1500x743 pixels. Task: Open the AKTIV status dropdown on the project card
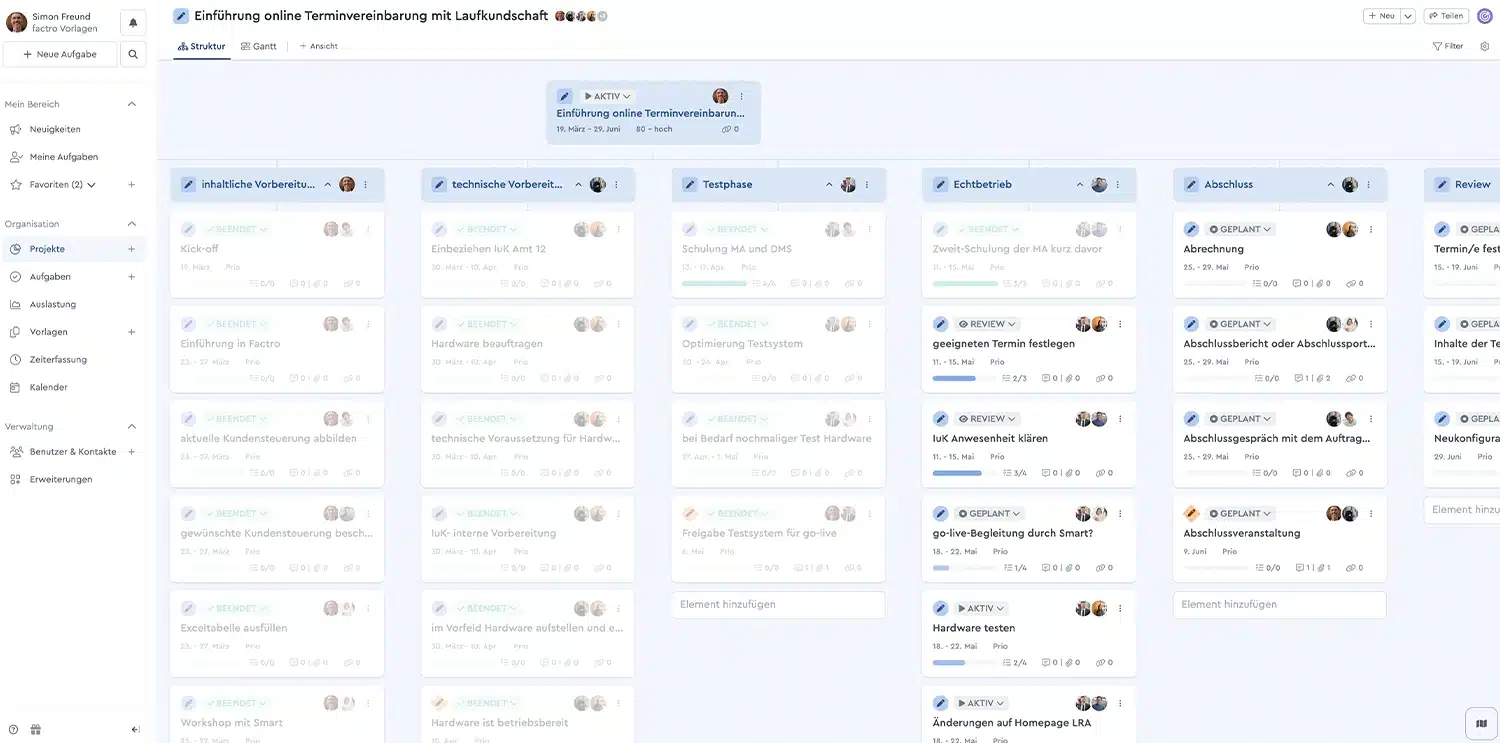click(x=605, y=95)
